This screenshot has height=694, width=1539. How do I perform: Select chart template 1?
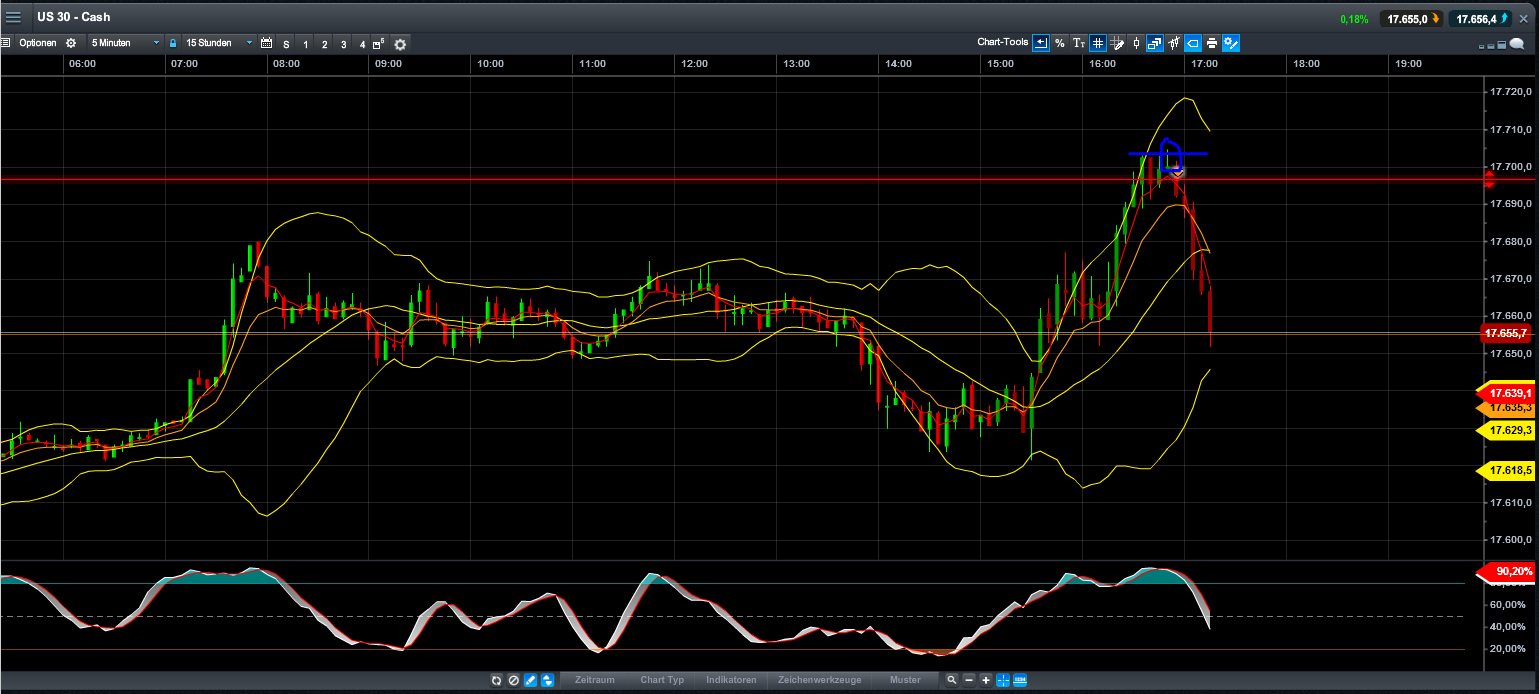click(306, 44)
